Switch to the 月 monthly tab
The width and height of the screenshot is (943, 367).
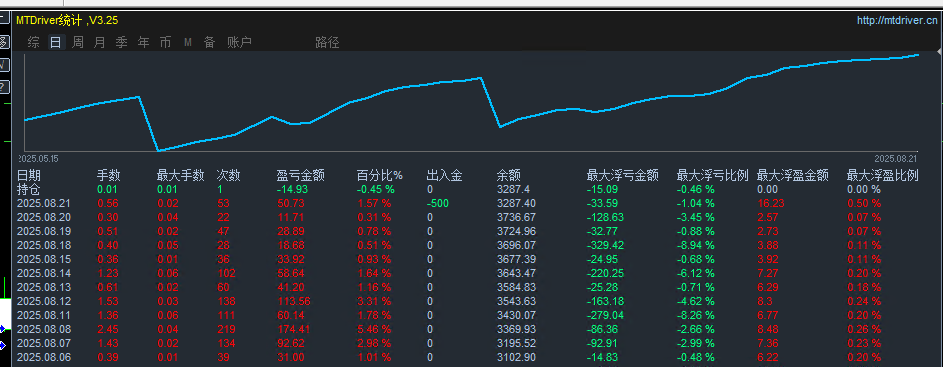pos(100,43)
